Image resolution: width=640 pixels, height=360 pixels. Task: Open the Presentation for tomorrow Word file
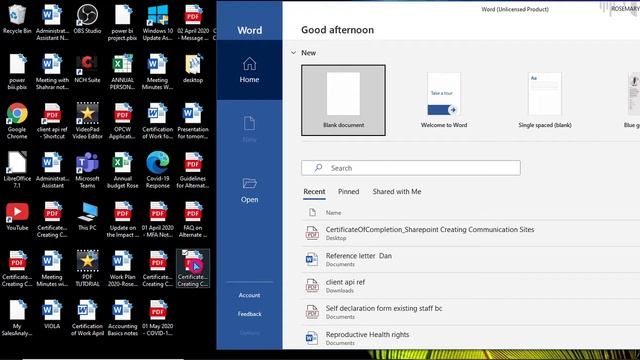coord(193,121)
